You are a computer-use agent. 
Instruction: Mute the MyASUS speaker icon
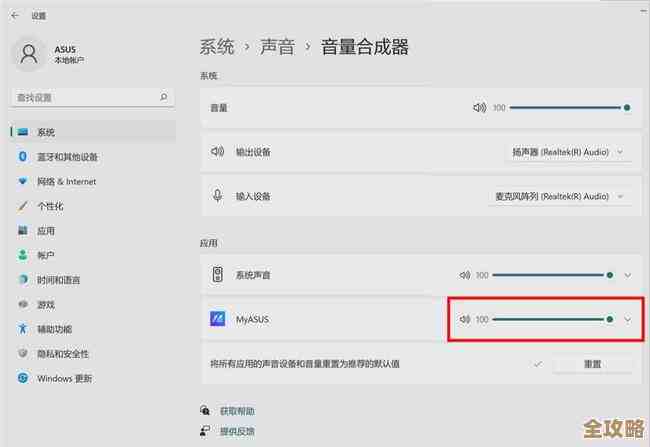465,319
